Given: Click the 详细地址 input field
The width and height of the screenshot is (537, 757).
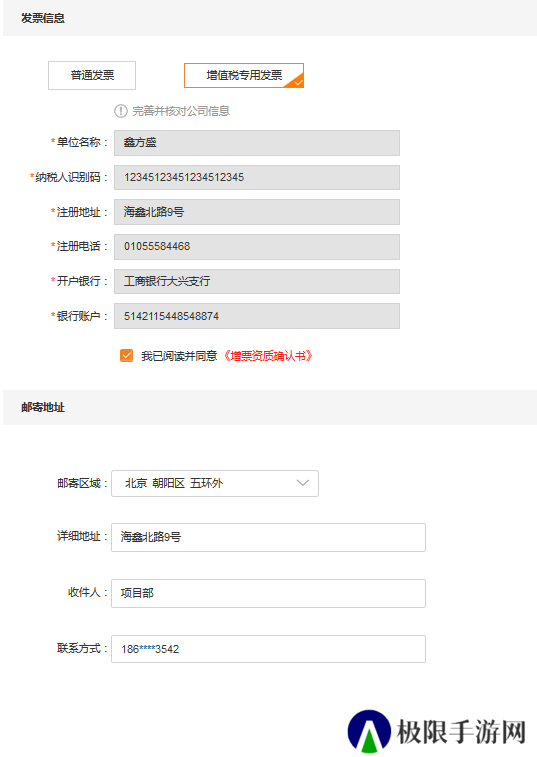Looking at the screenshot, I should tap(268, 537).
